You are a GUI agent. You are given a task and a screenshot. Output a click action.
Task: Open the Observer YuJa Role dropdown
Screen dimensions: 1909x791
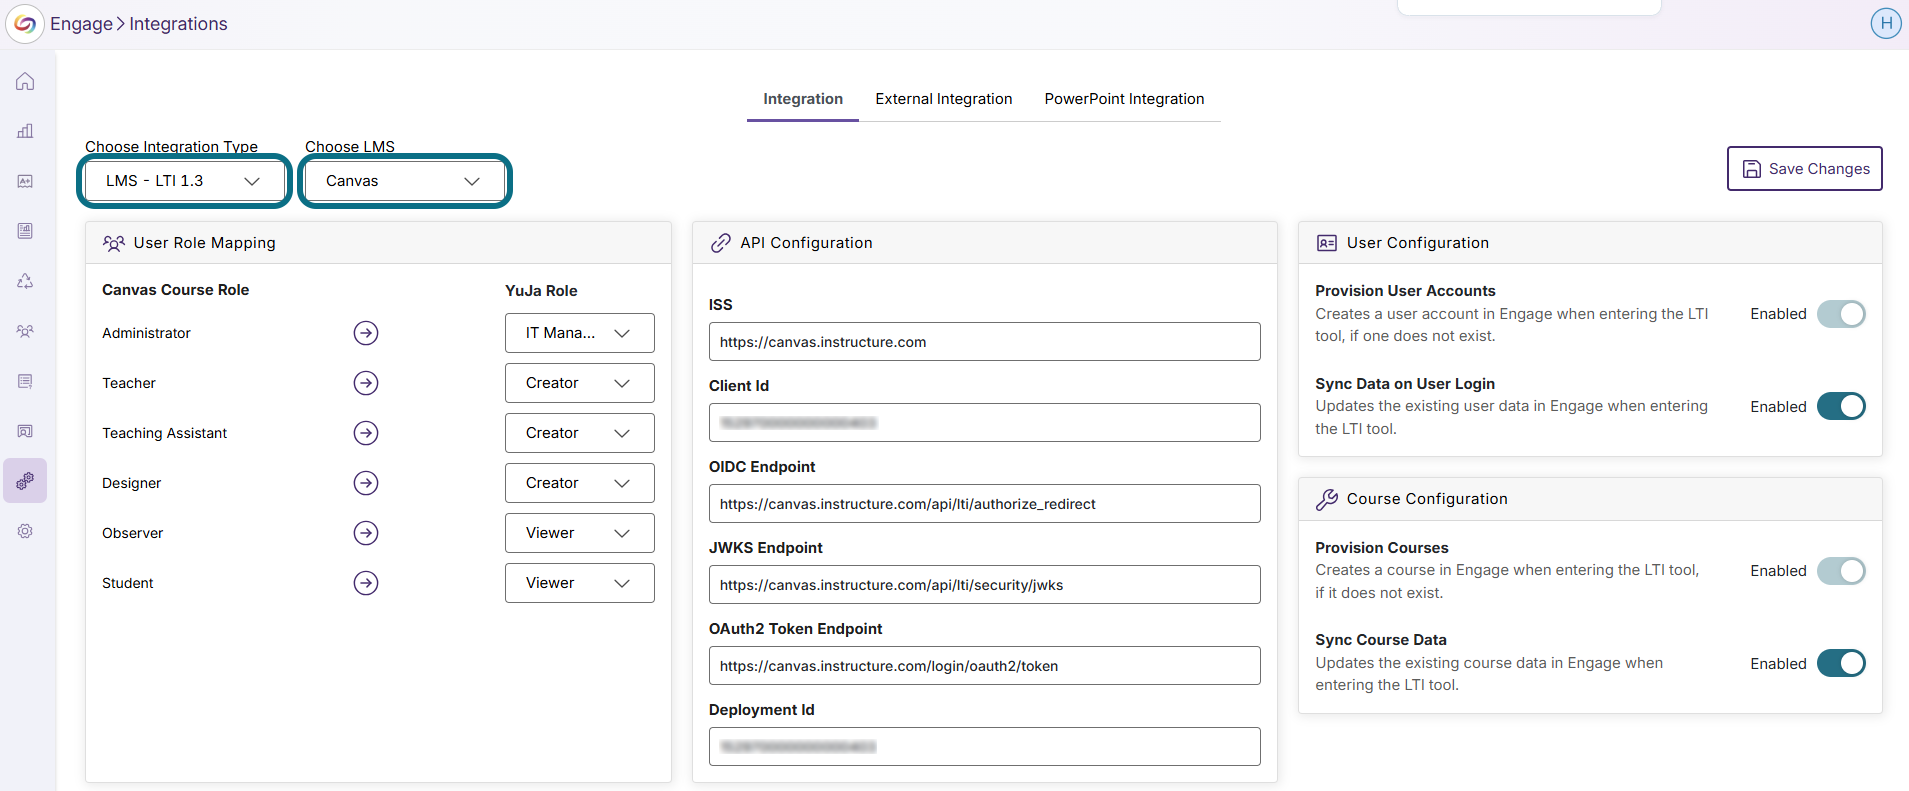(580, 533)
